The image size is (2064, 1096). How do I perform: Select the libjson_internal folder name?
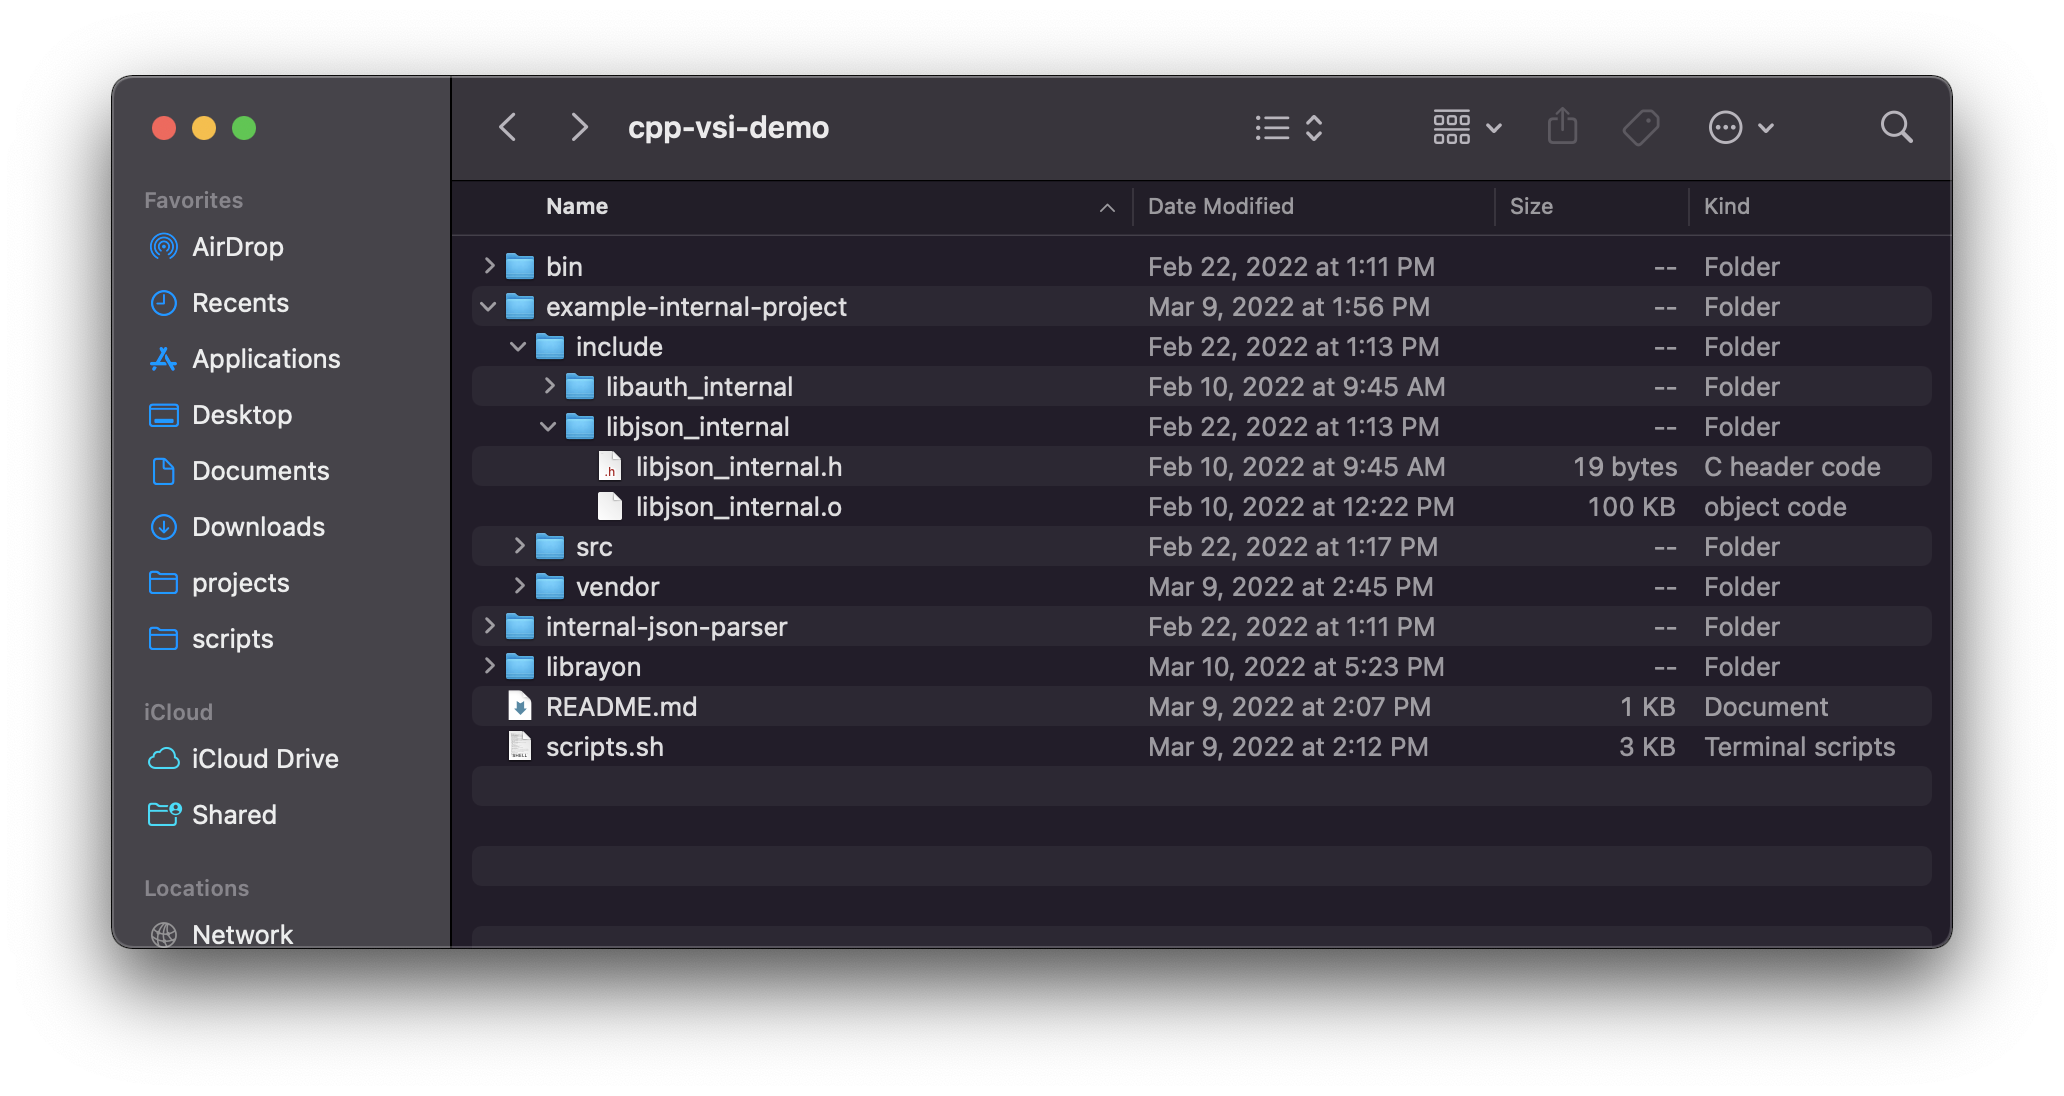697,427
